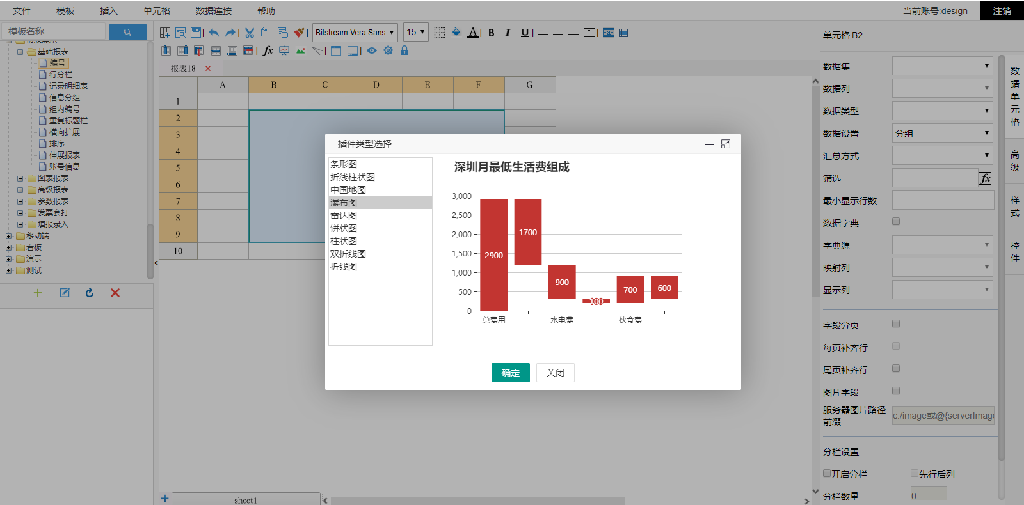1024x505 pixels.
Task: Click the gear settings icon in toolbar
Action: coord(388,50)
